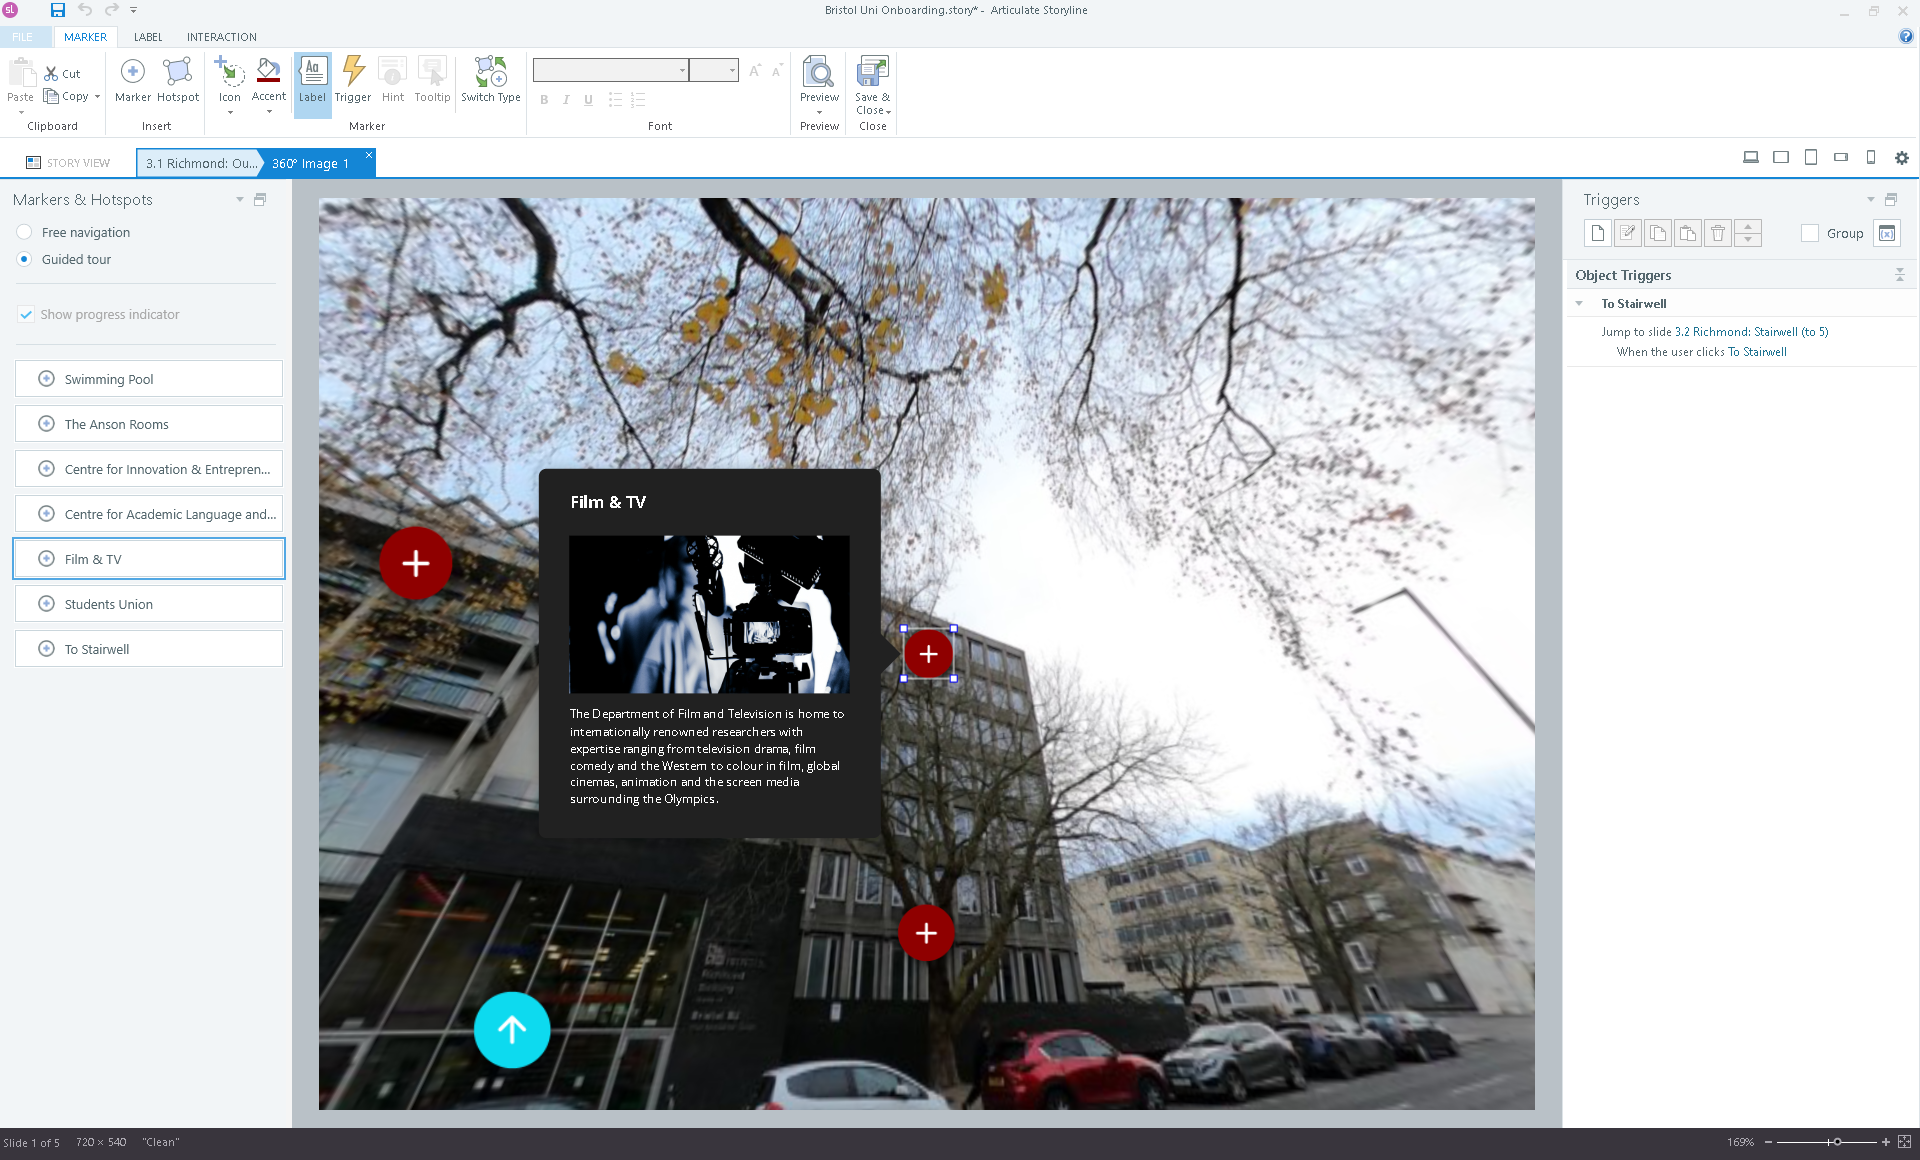Click the Save & Close icon
Screen dimensions: 1920x1160
(872, 73)
